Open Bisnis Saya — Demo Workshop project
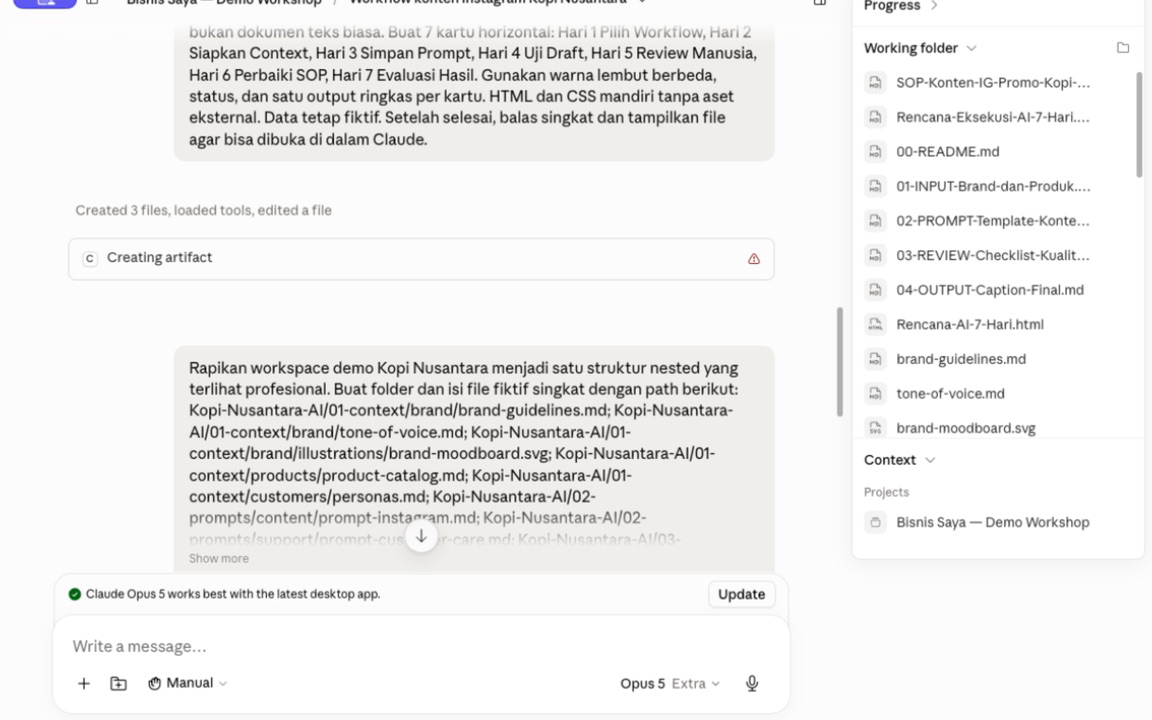The image size is (1152, 720). coord(993,522)
